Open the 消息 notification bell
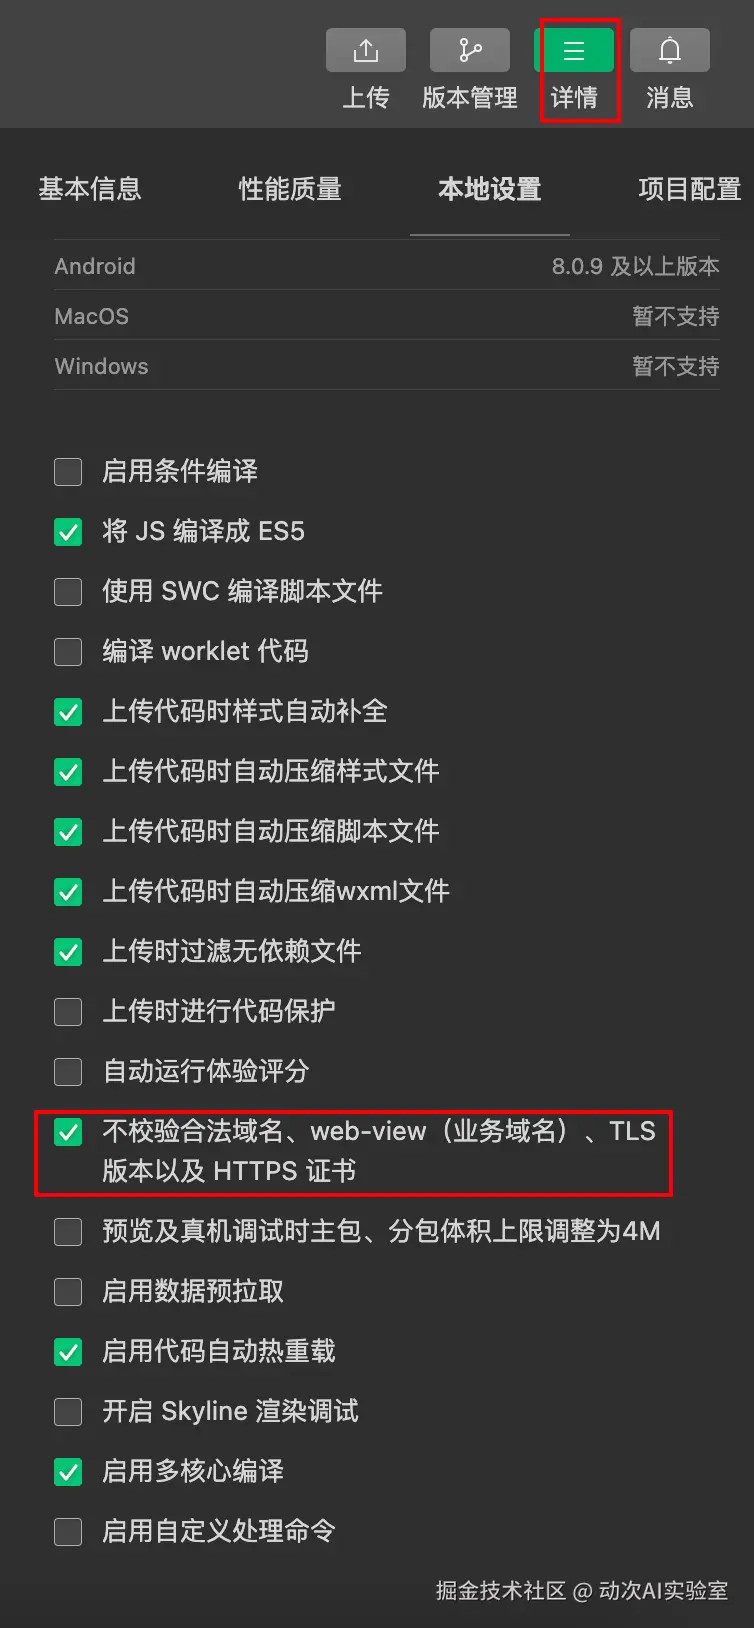Viewport: 754px width, 1628px height. click(x=670, y=50)
